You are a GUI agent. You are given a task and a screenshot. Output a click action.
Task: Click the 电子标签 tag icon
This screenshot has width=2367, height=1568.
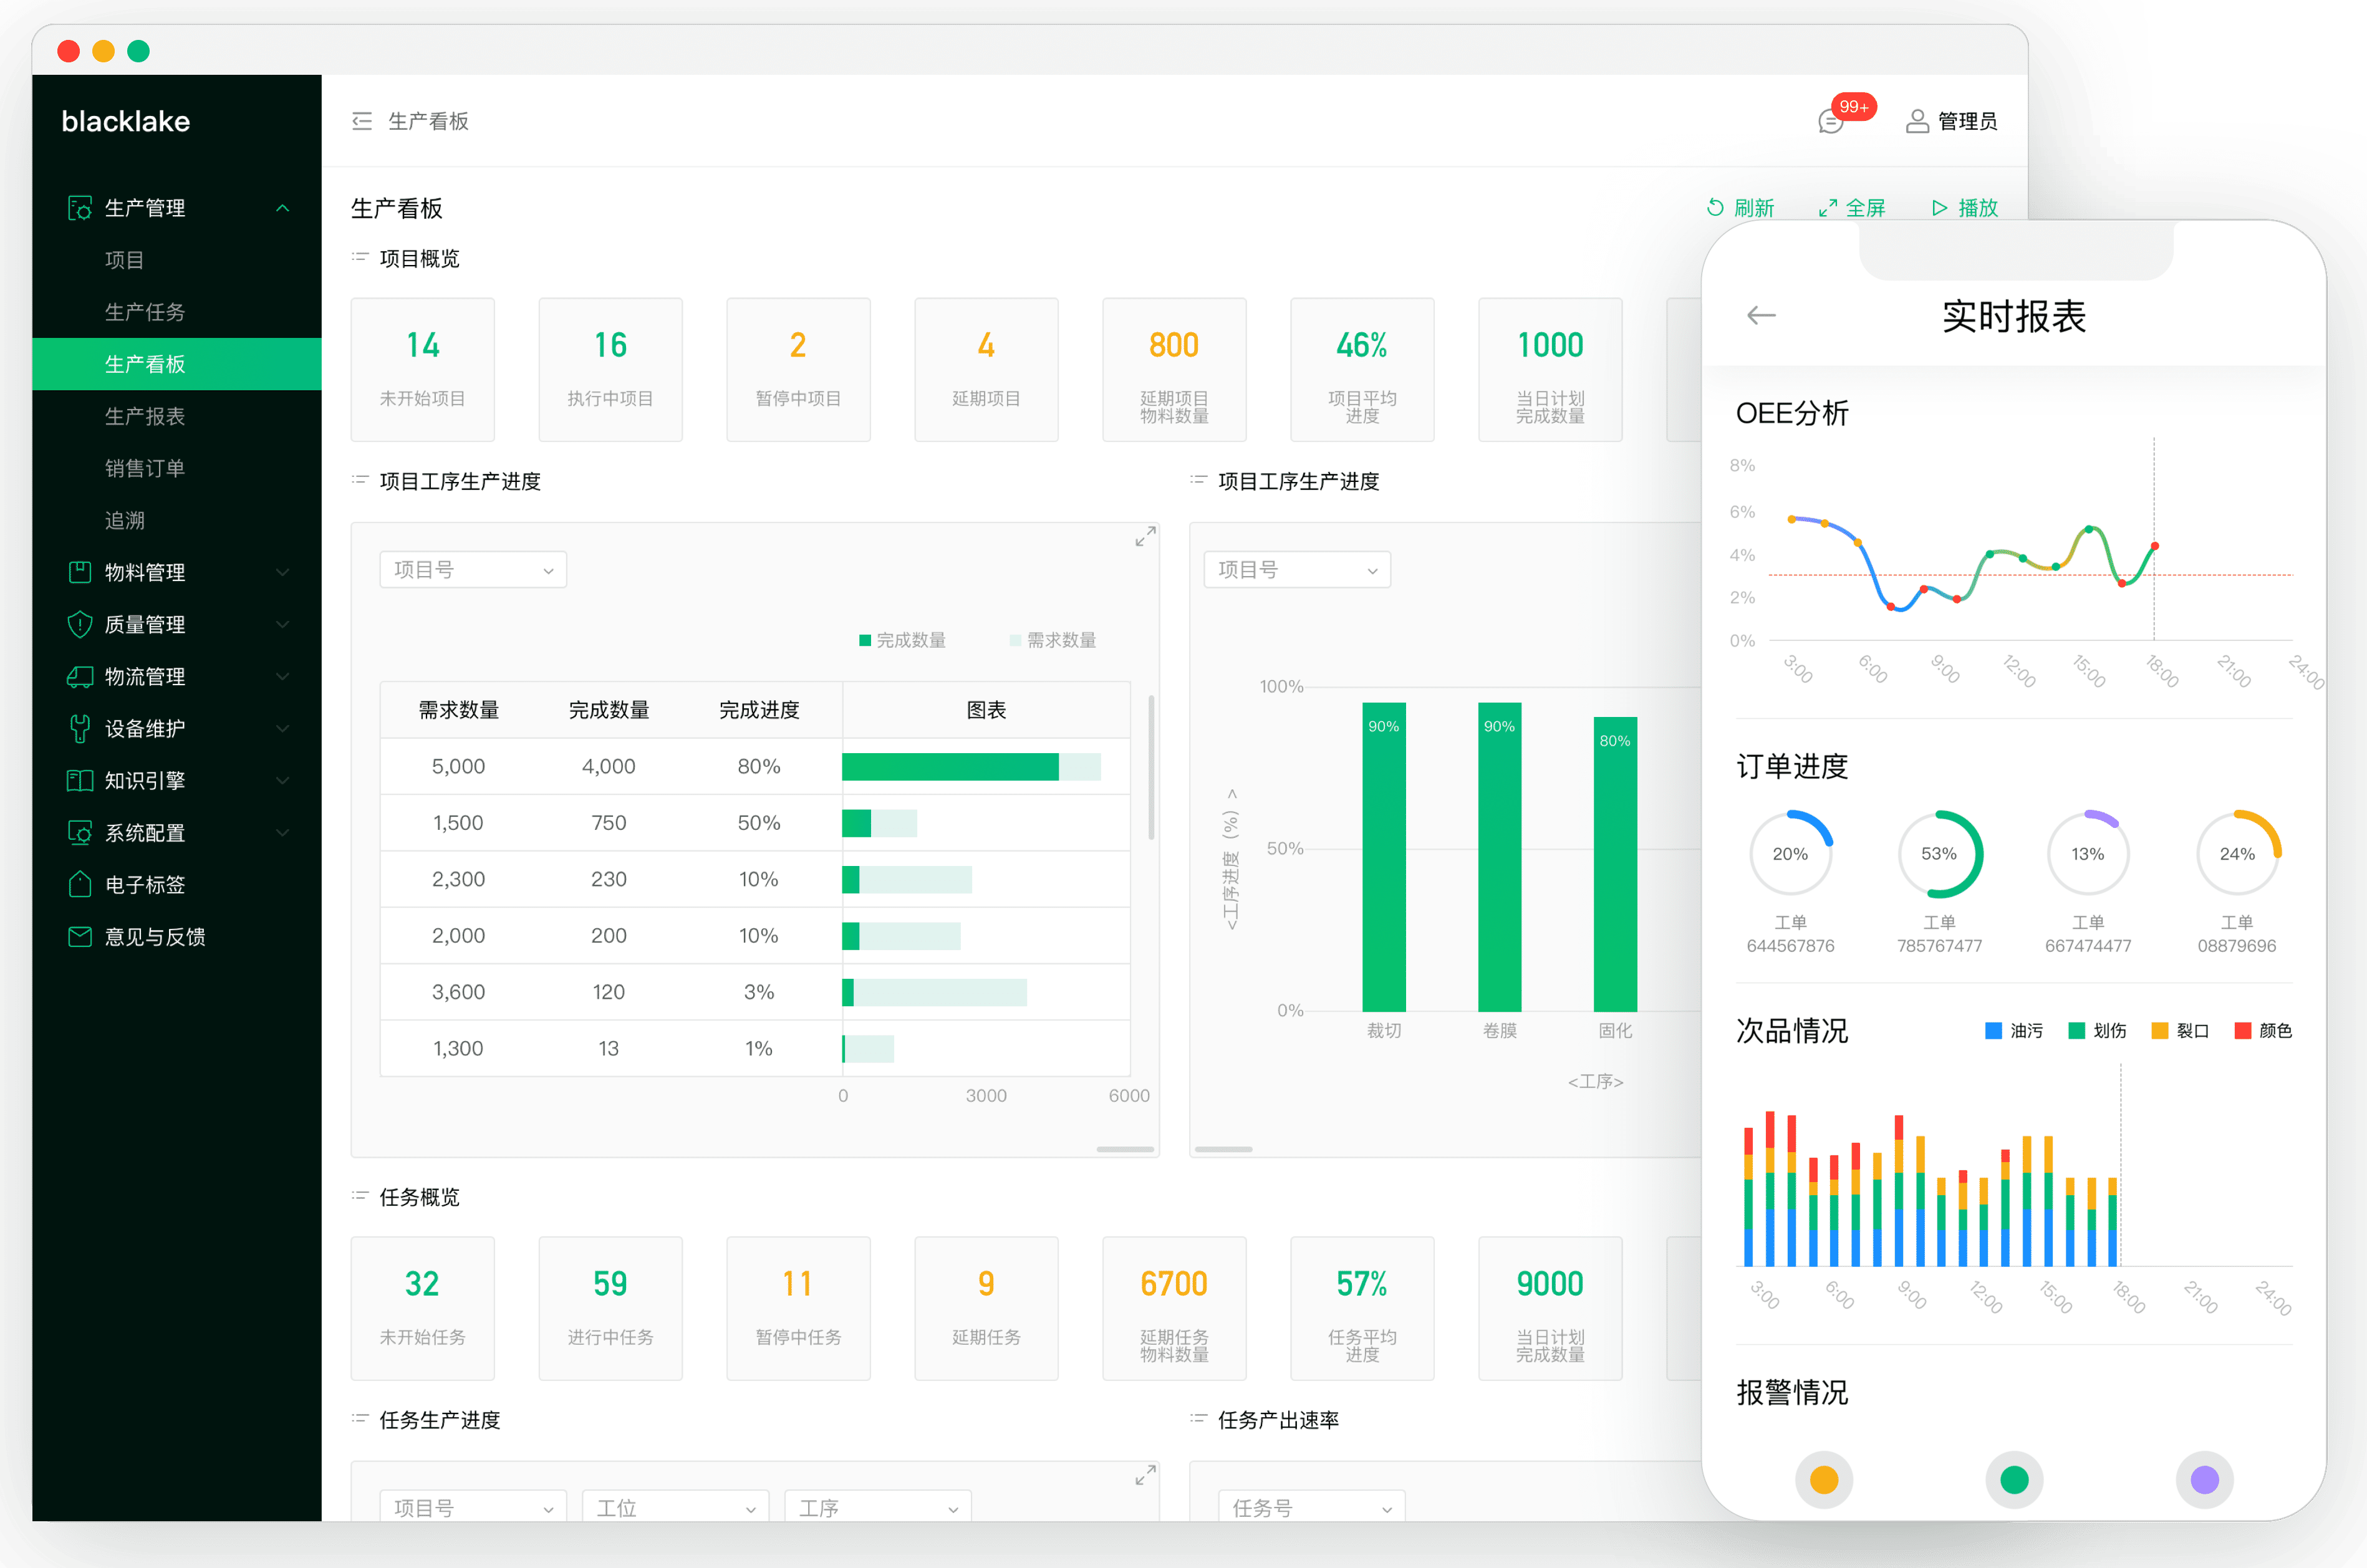[79, 884]
